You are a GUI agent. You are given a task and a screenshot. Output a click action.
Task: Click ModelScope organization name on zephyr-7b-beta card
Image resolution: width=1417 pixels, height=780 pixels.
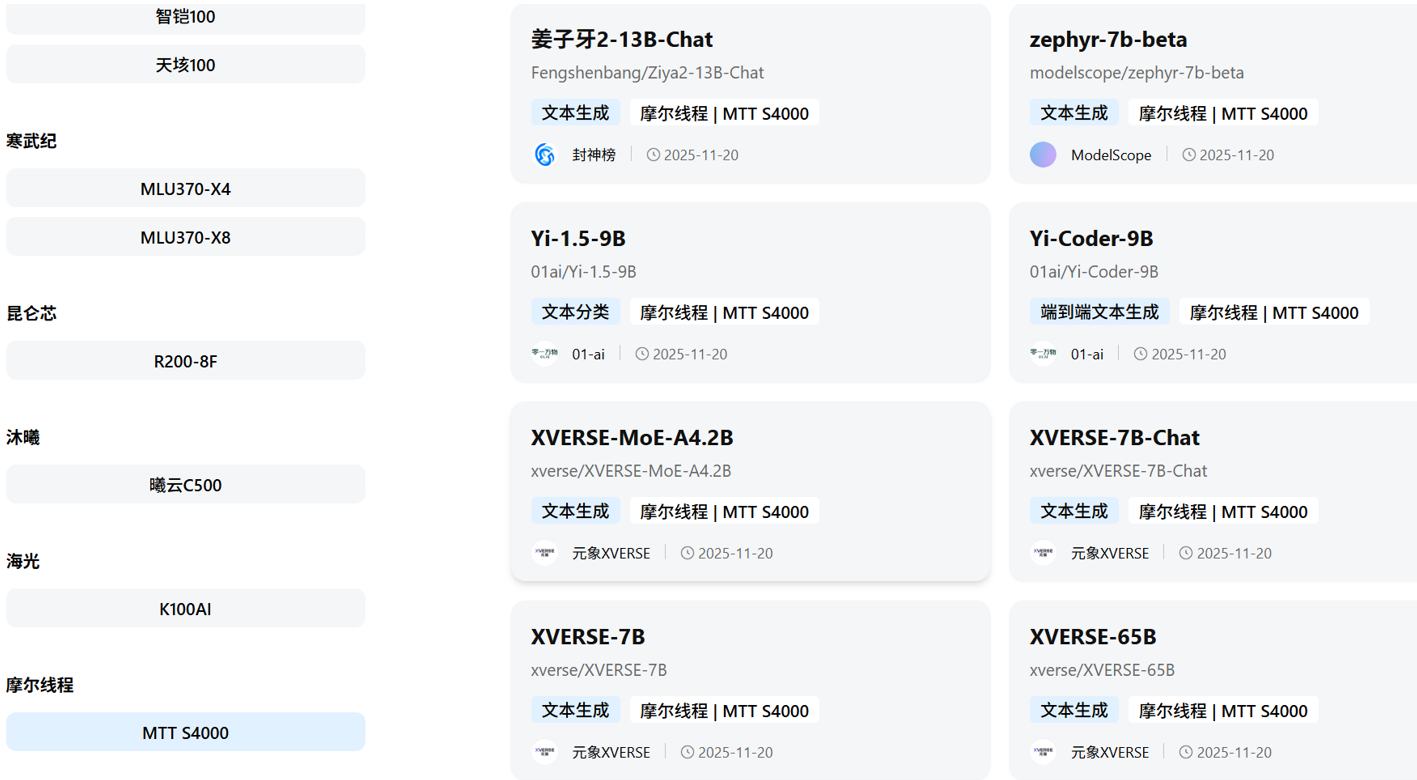click(1111, 155)
